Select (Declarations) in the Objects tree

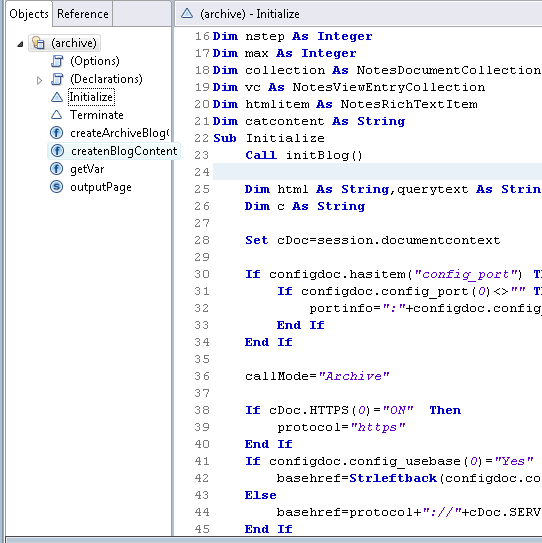point(106,79)
